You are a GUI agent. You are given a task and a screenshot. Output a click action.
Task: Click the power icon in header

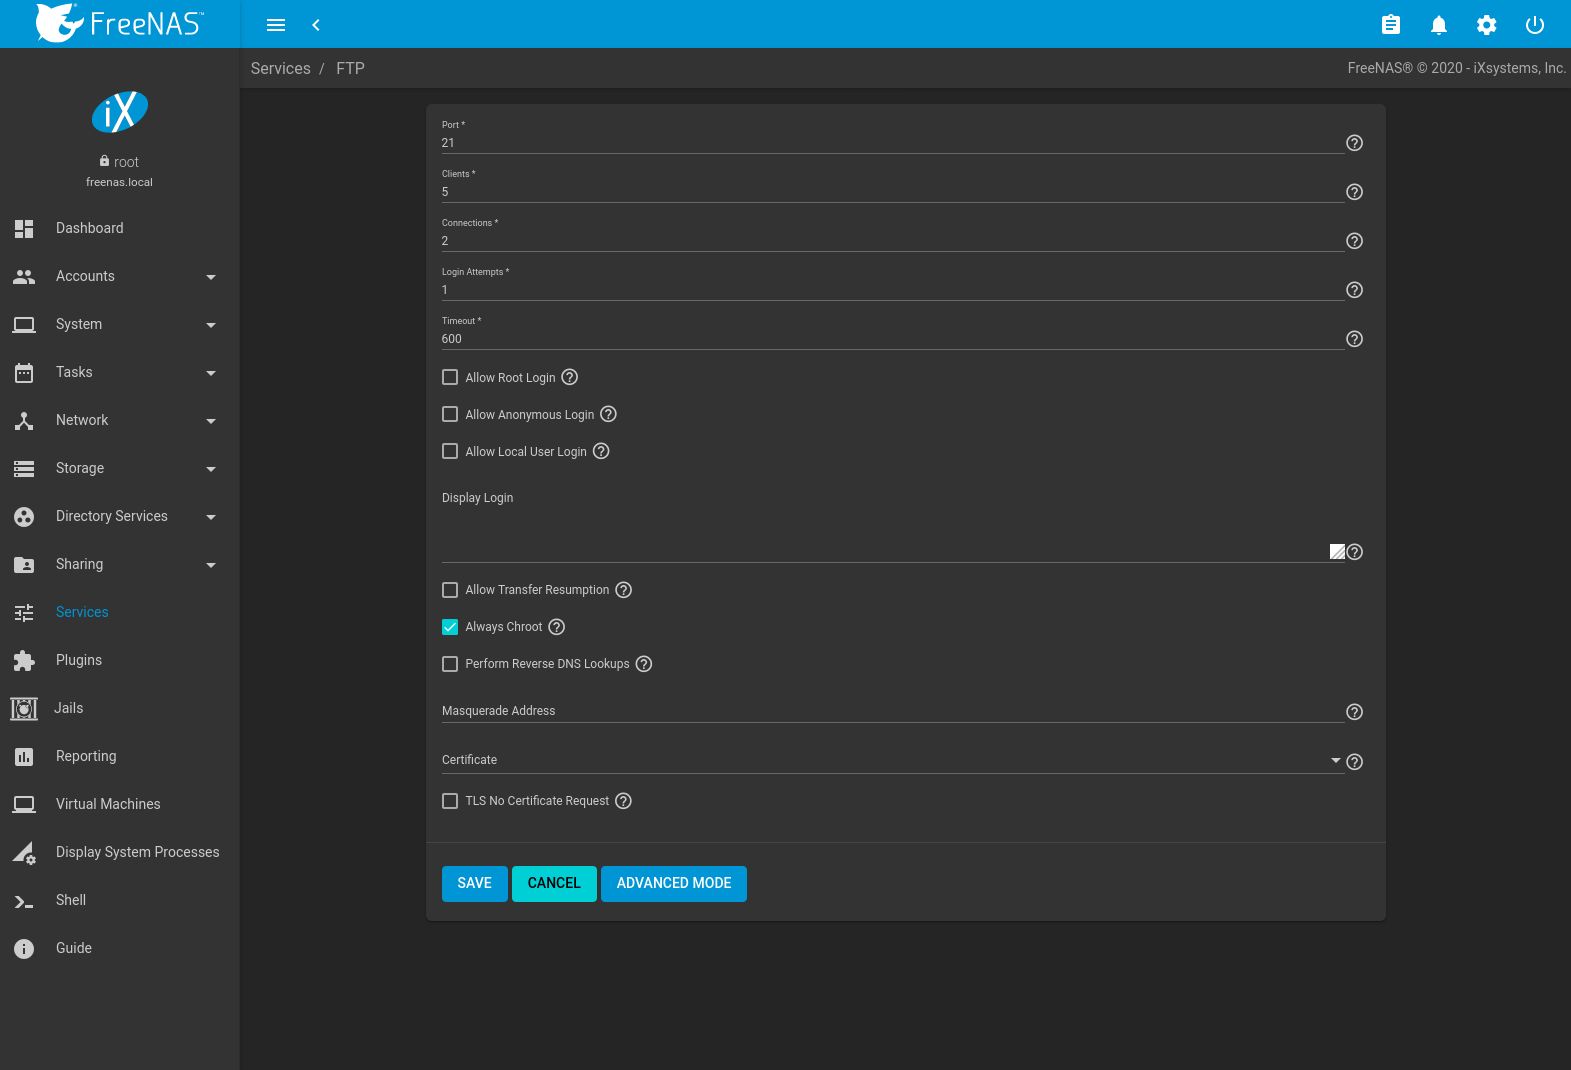[x=1534, y=25]
